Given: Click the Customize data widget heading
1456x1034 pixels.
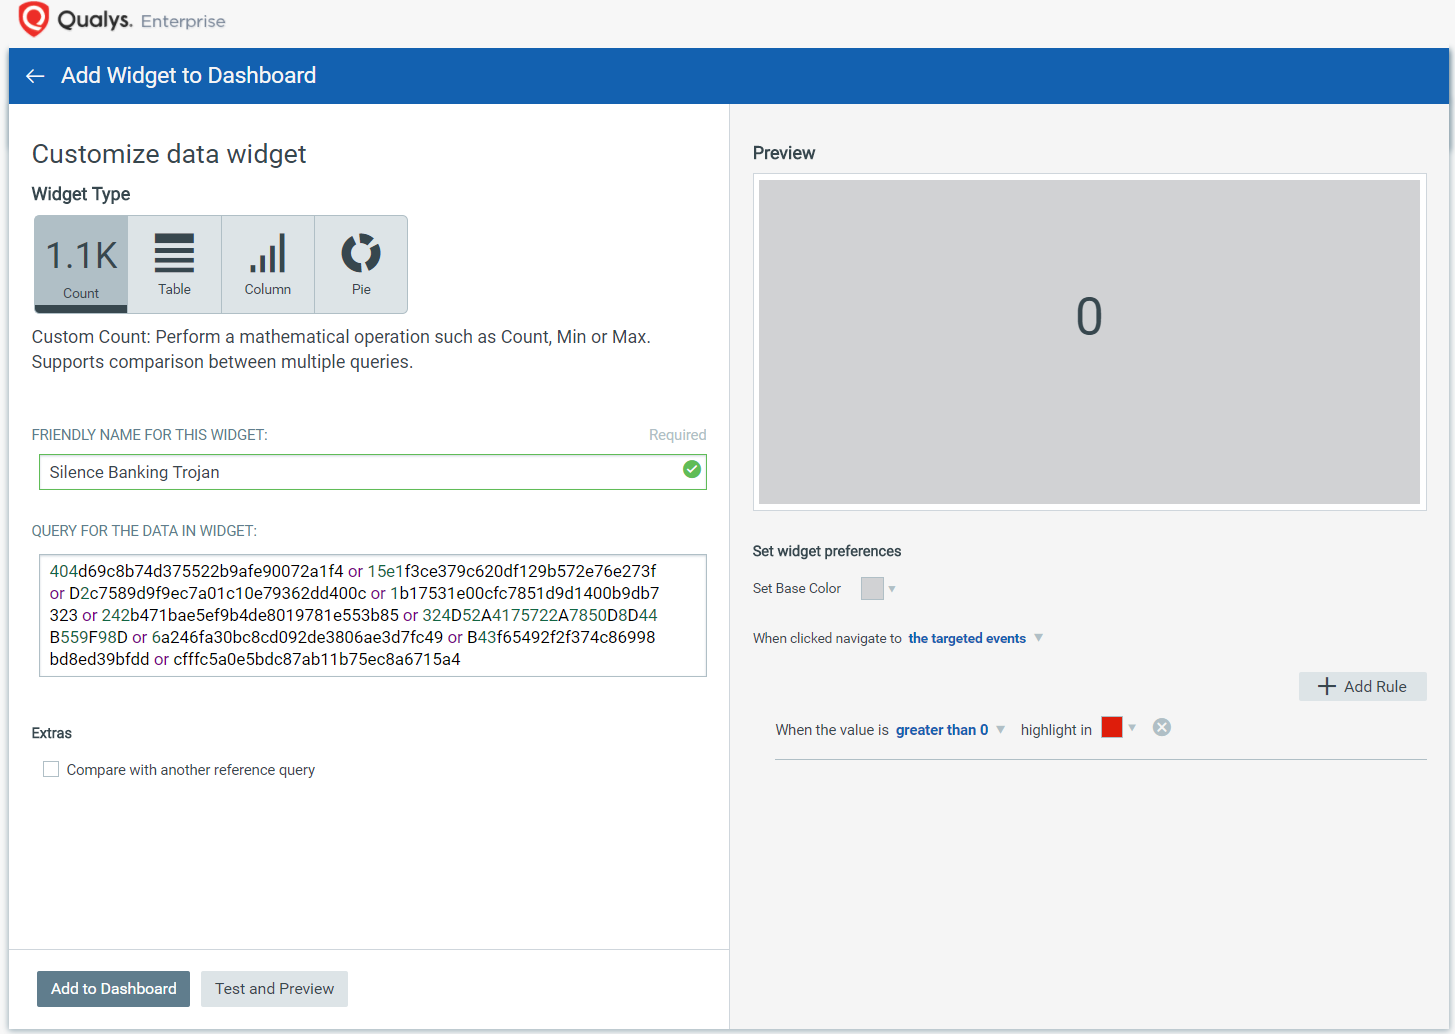Looking at the screenshot, I should pyautogui.click(x=169, y=154).
